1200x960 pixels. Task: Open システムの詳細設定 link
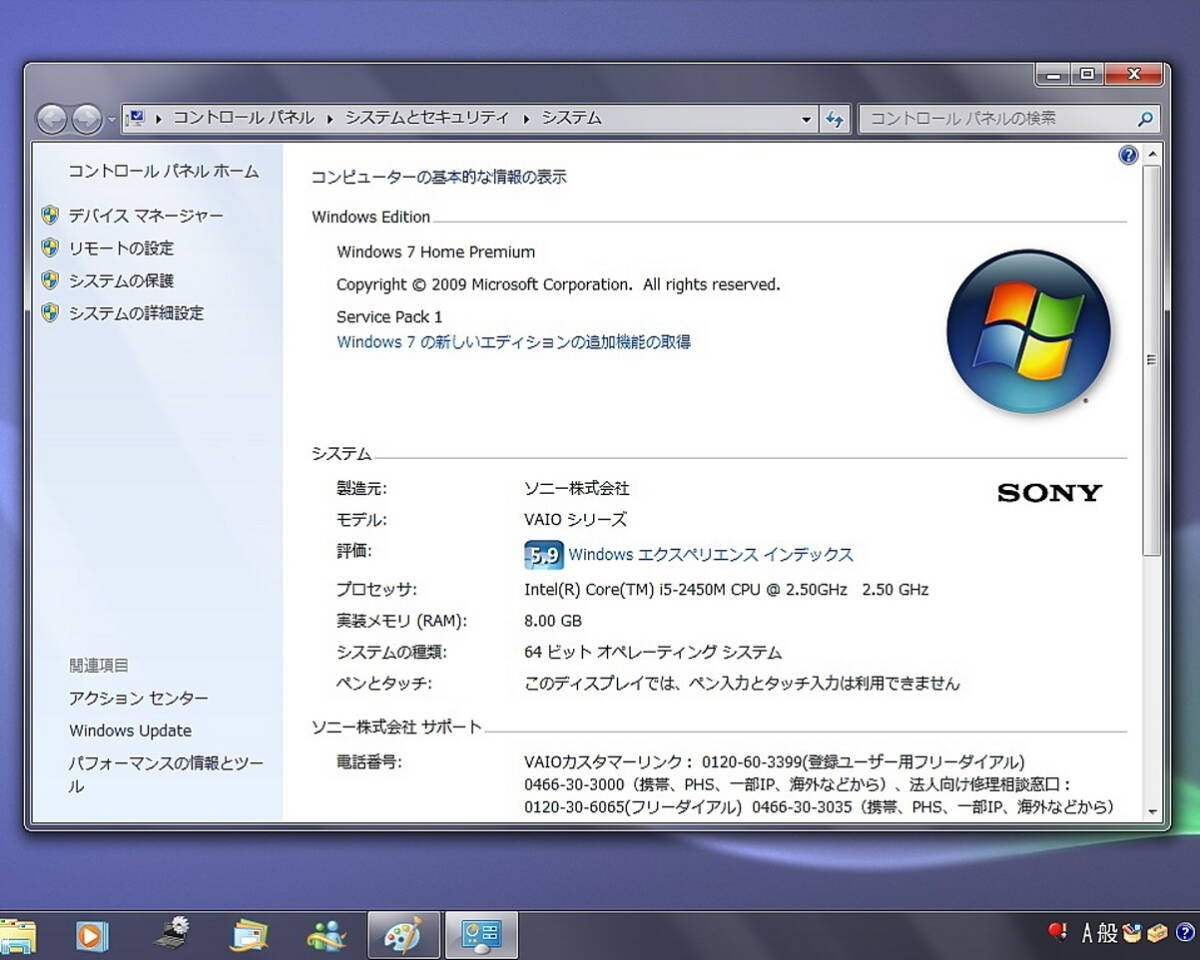point(136,313)
